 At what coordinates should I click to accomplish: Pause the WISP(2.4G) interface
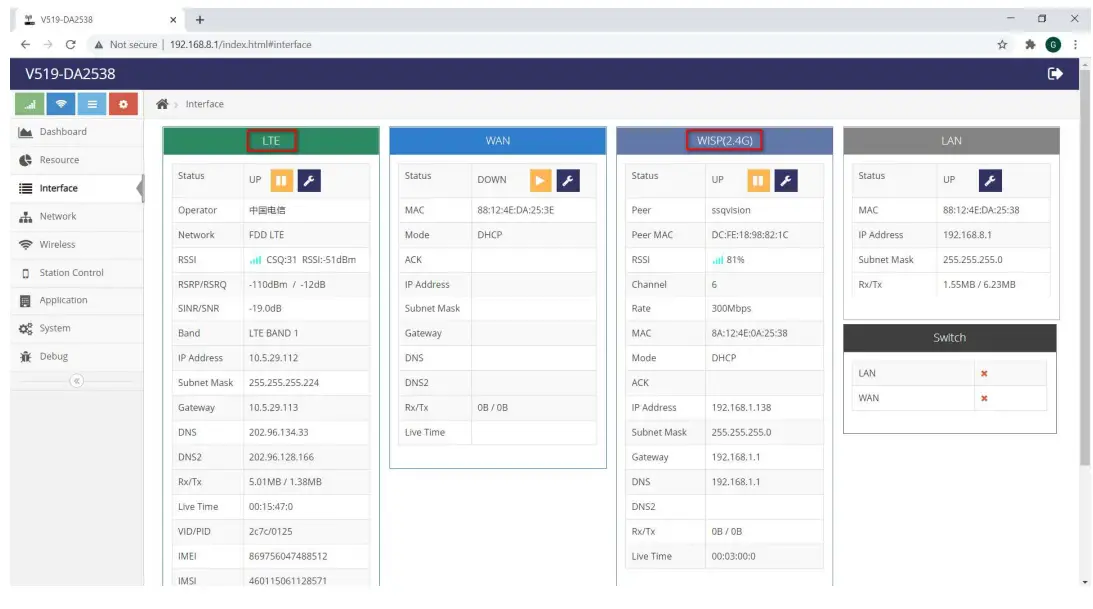click(758, 180)
